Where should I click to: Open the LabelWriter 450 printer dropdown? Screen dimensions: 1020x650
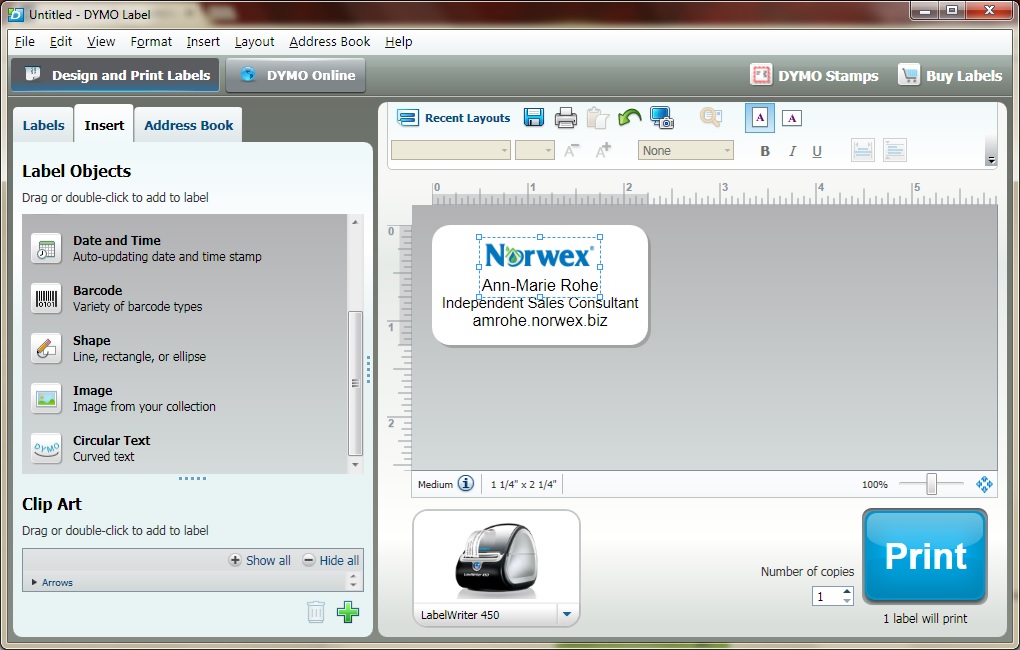[567, 614]
